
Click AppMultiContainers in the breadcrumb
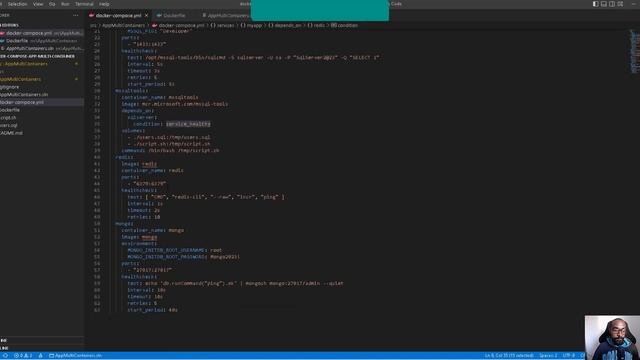tap(123, 25)
